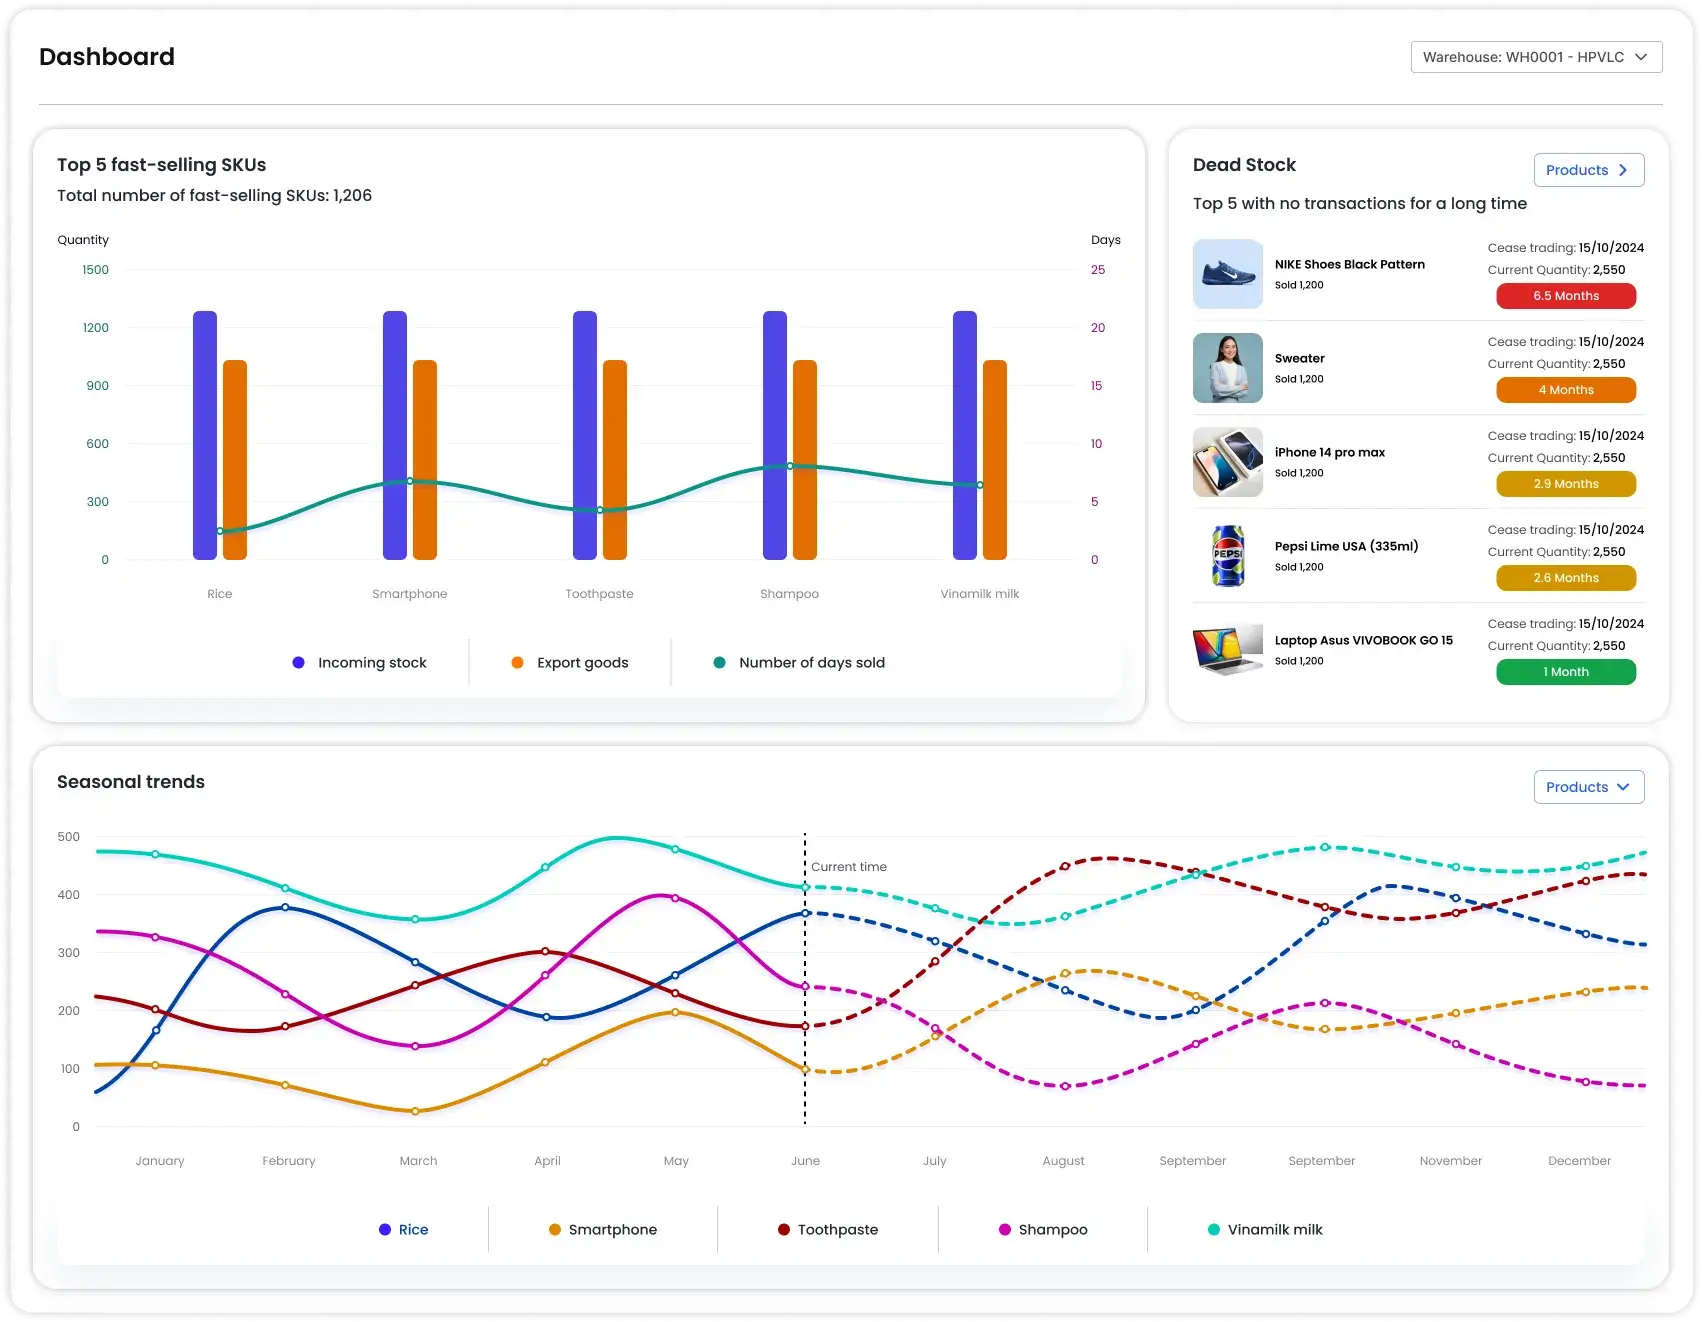Image resolution: width=1702 pixels, height=1322 pixels.
Task: Toggle the Export goods legend item
Action: pyautogui.click(x=570, y=663)
